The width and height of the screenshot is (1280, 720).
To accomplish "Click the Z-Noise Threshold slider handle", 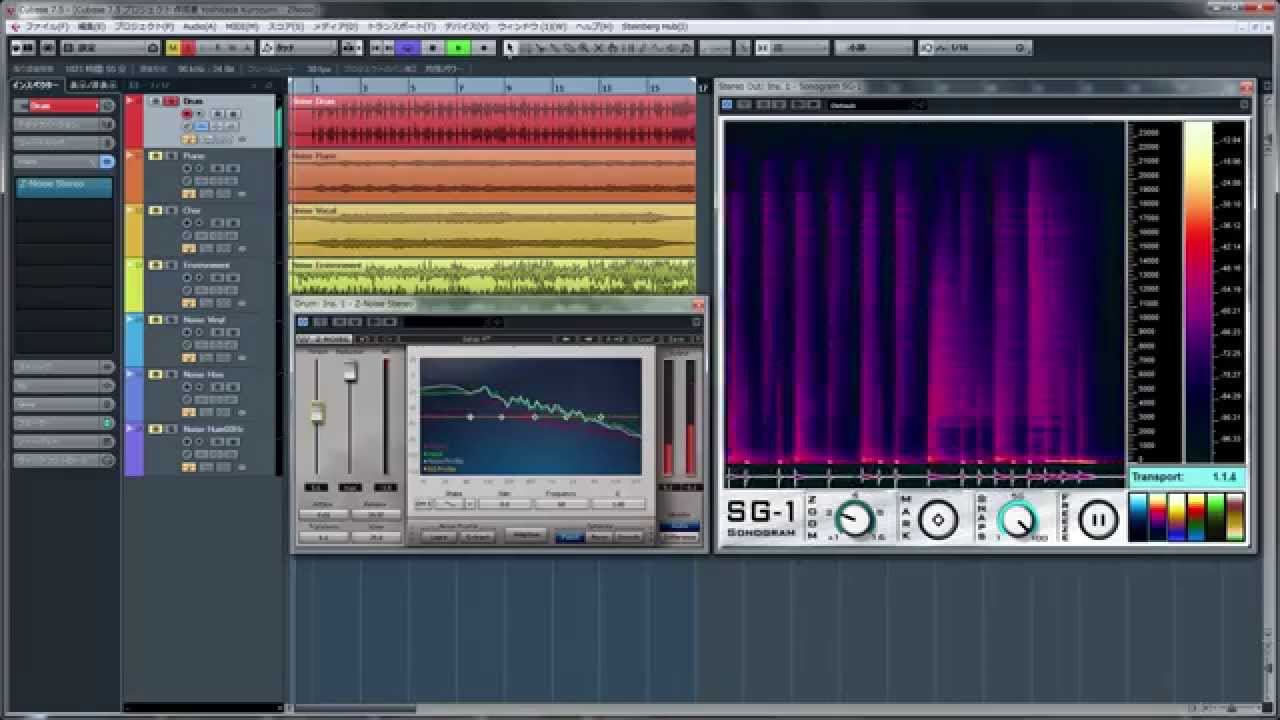I will pyautogui.click(x=317, y=412).
